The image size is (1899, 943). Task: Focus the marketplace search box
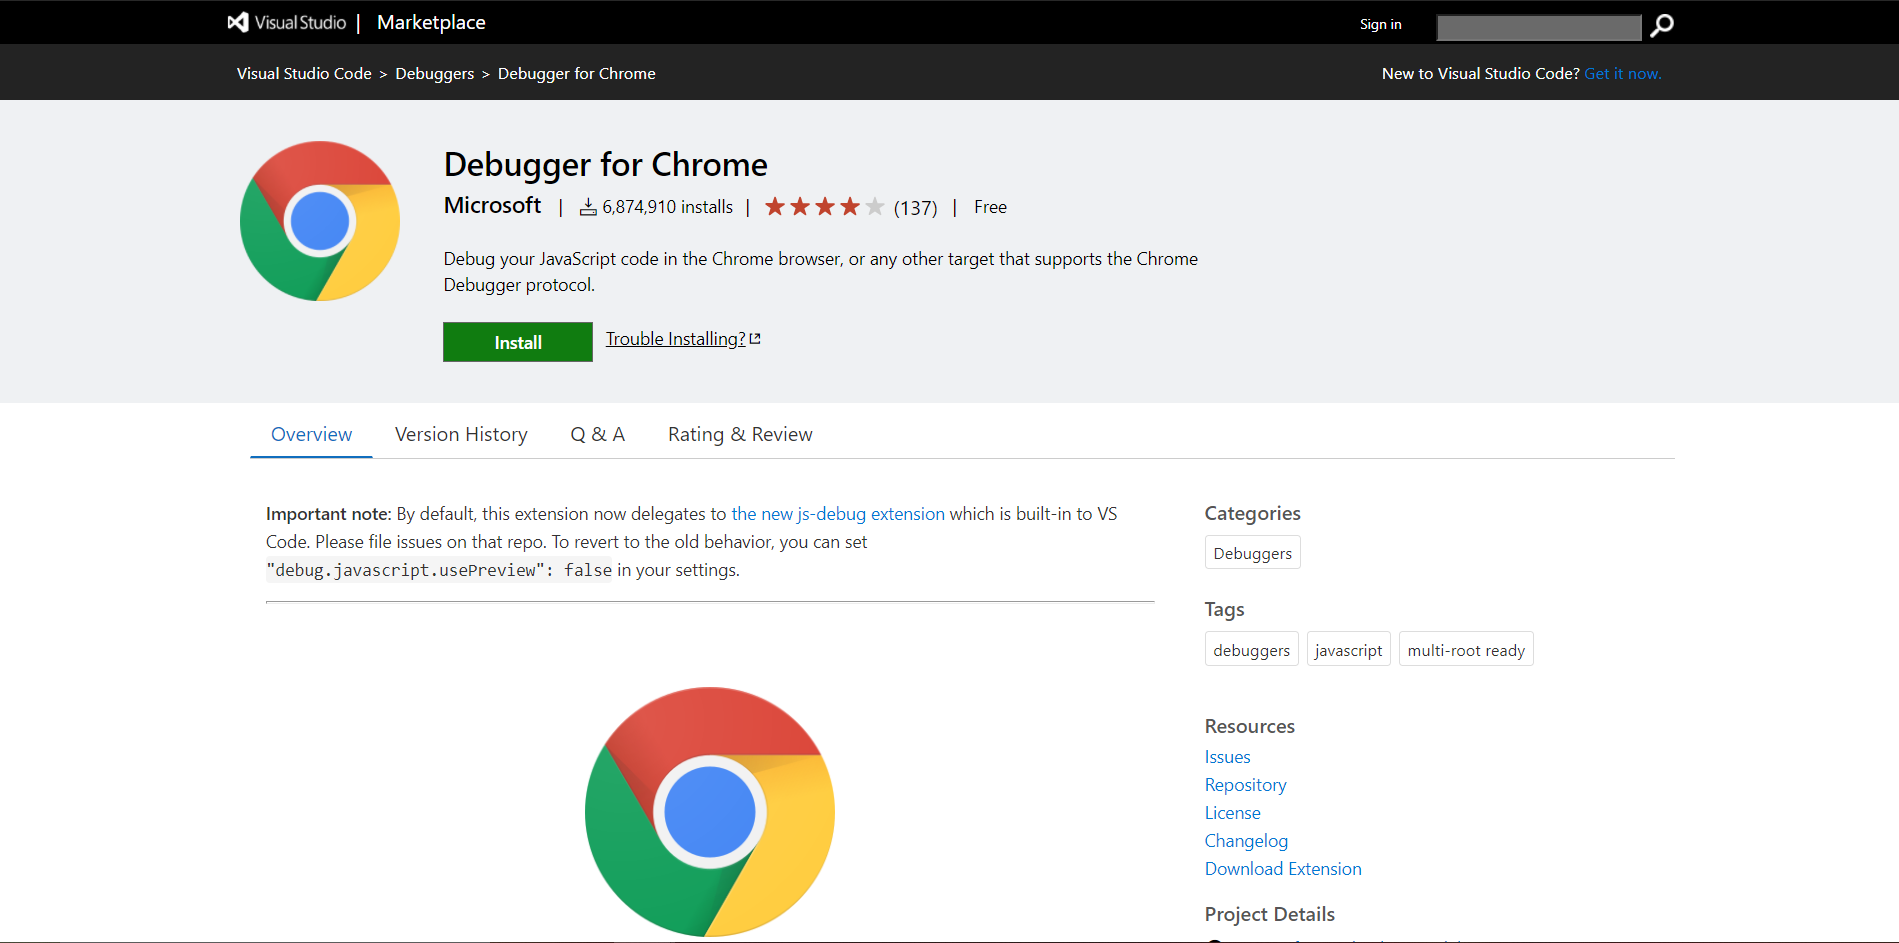click(1539, 27)
